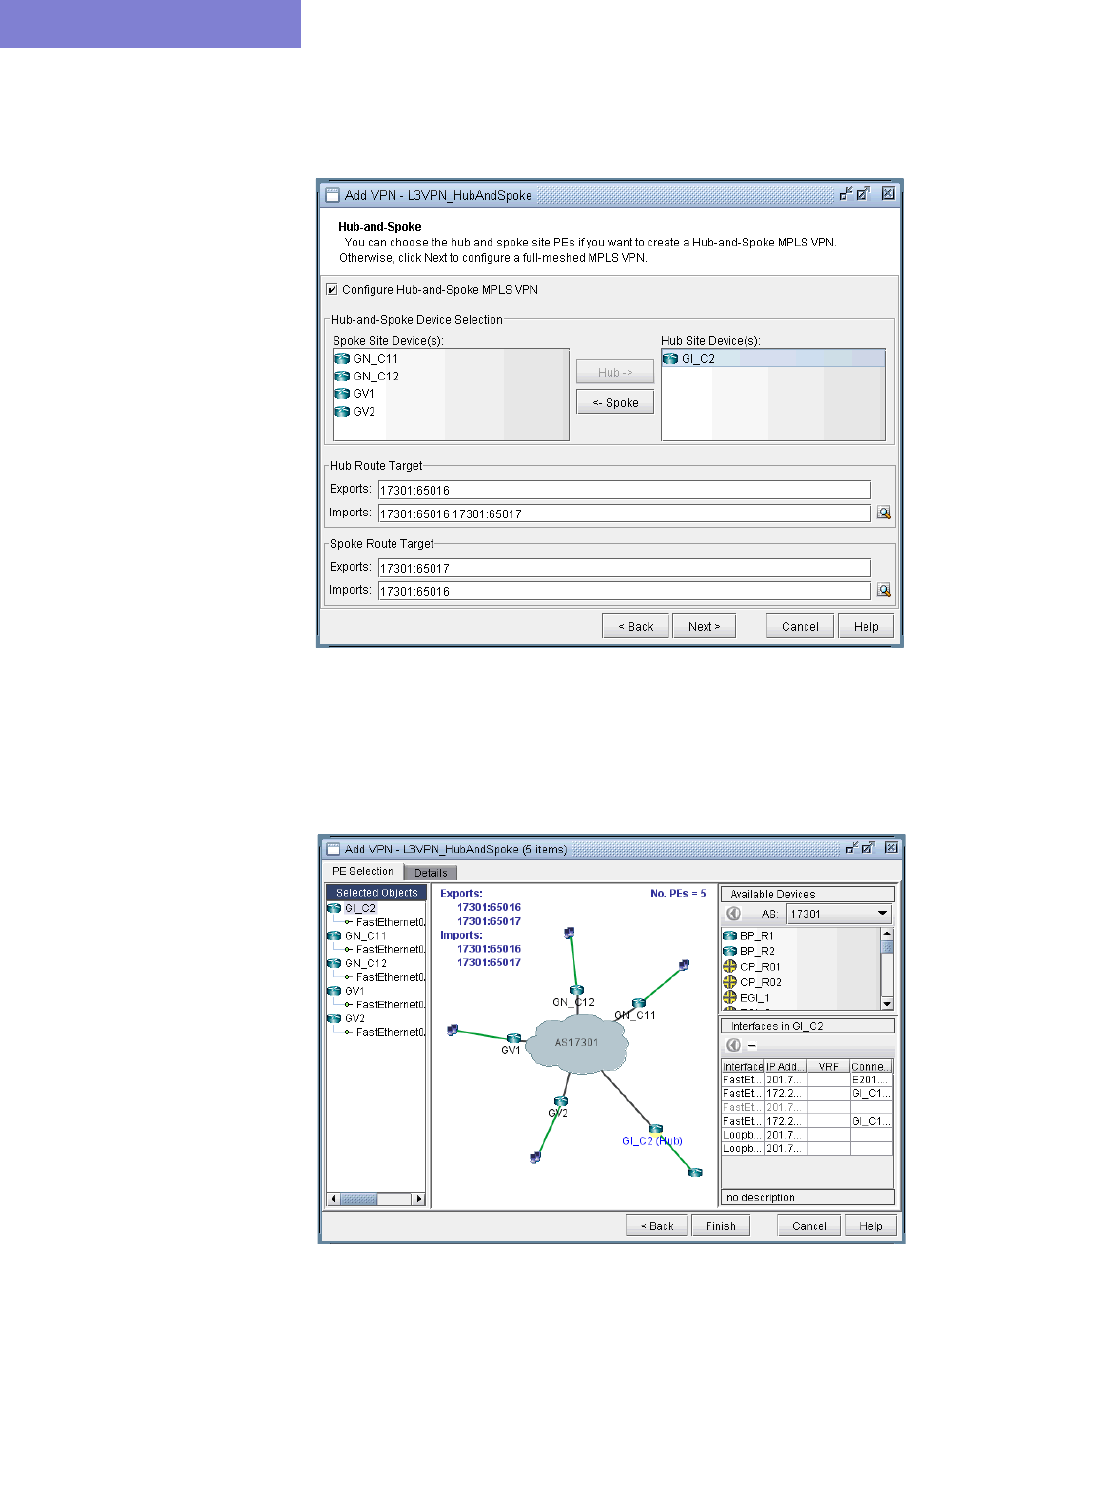Click the GV1 router node in topology map
The image size is (1114, 1488).
[x=513, y=1038]
